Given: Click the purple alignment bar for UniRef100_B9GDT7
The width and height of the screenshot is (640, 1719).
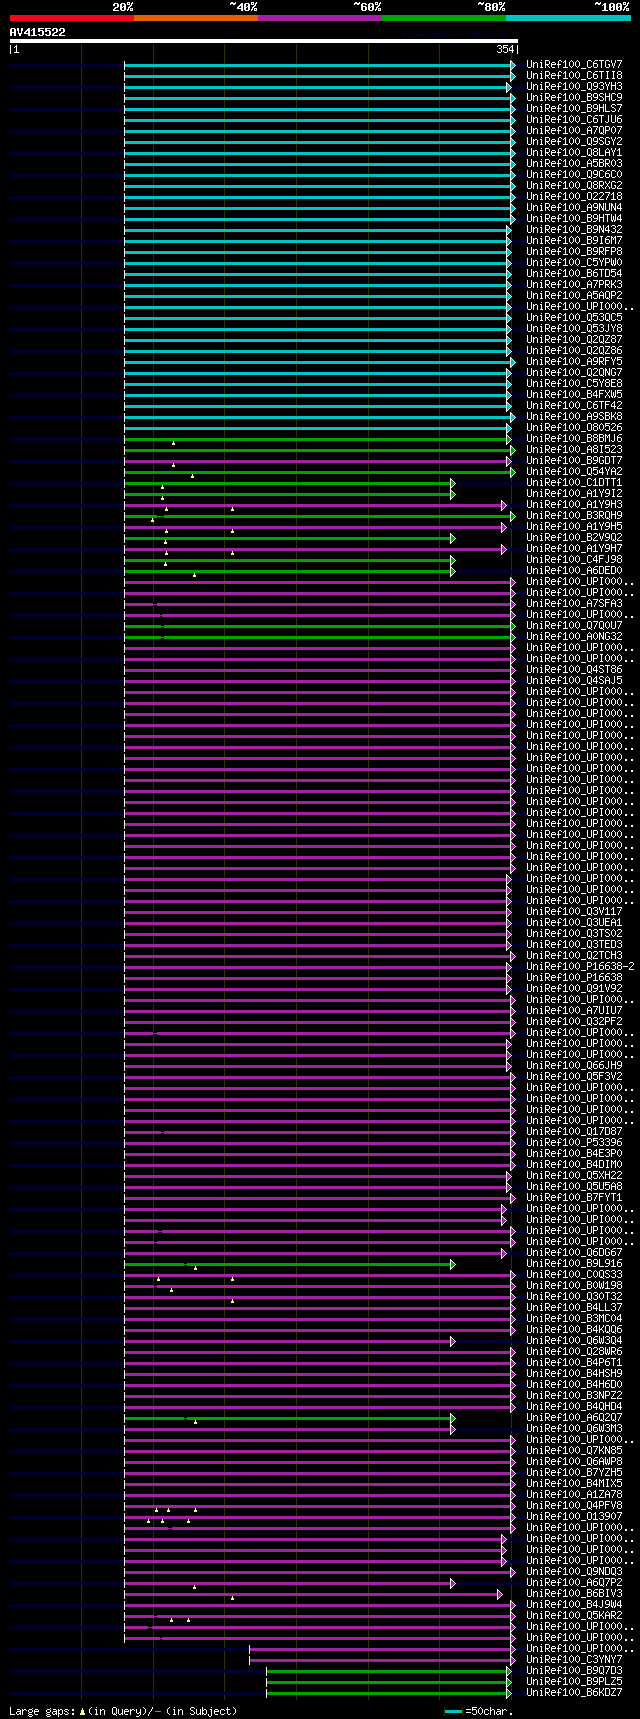Looking at the screenshot, I should click(318, 461).
